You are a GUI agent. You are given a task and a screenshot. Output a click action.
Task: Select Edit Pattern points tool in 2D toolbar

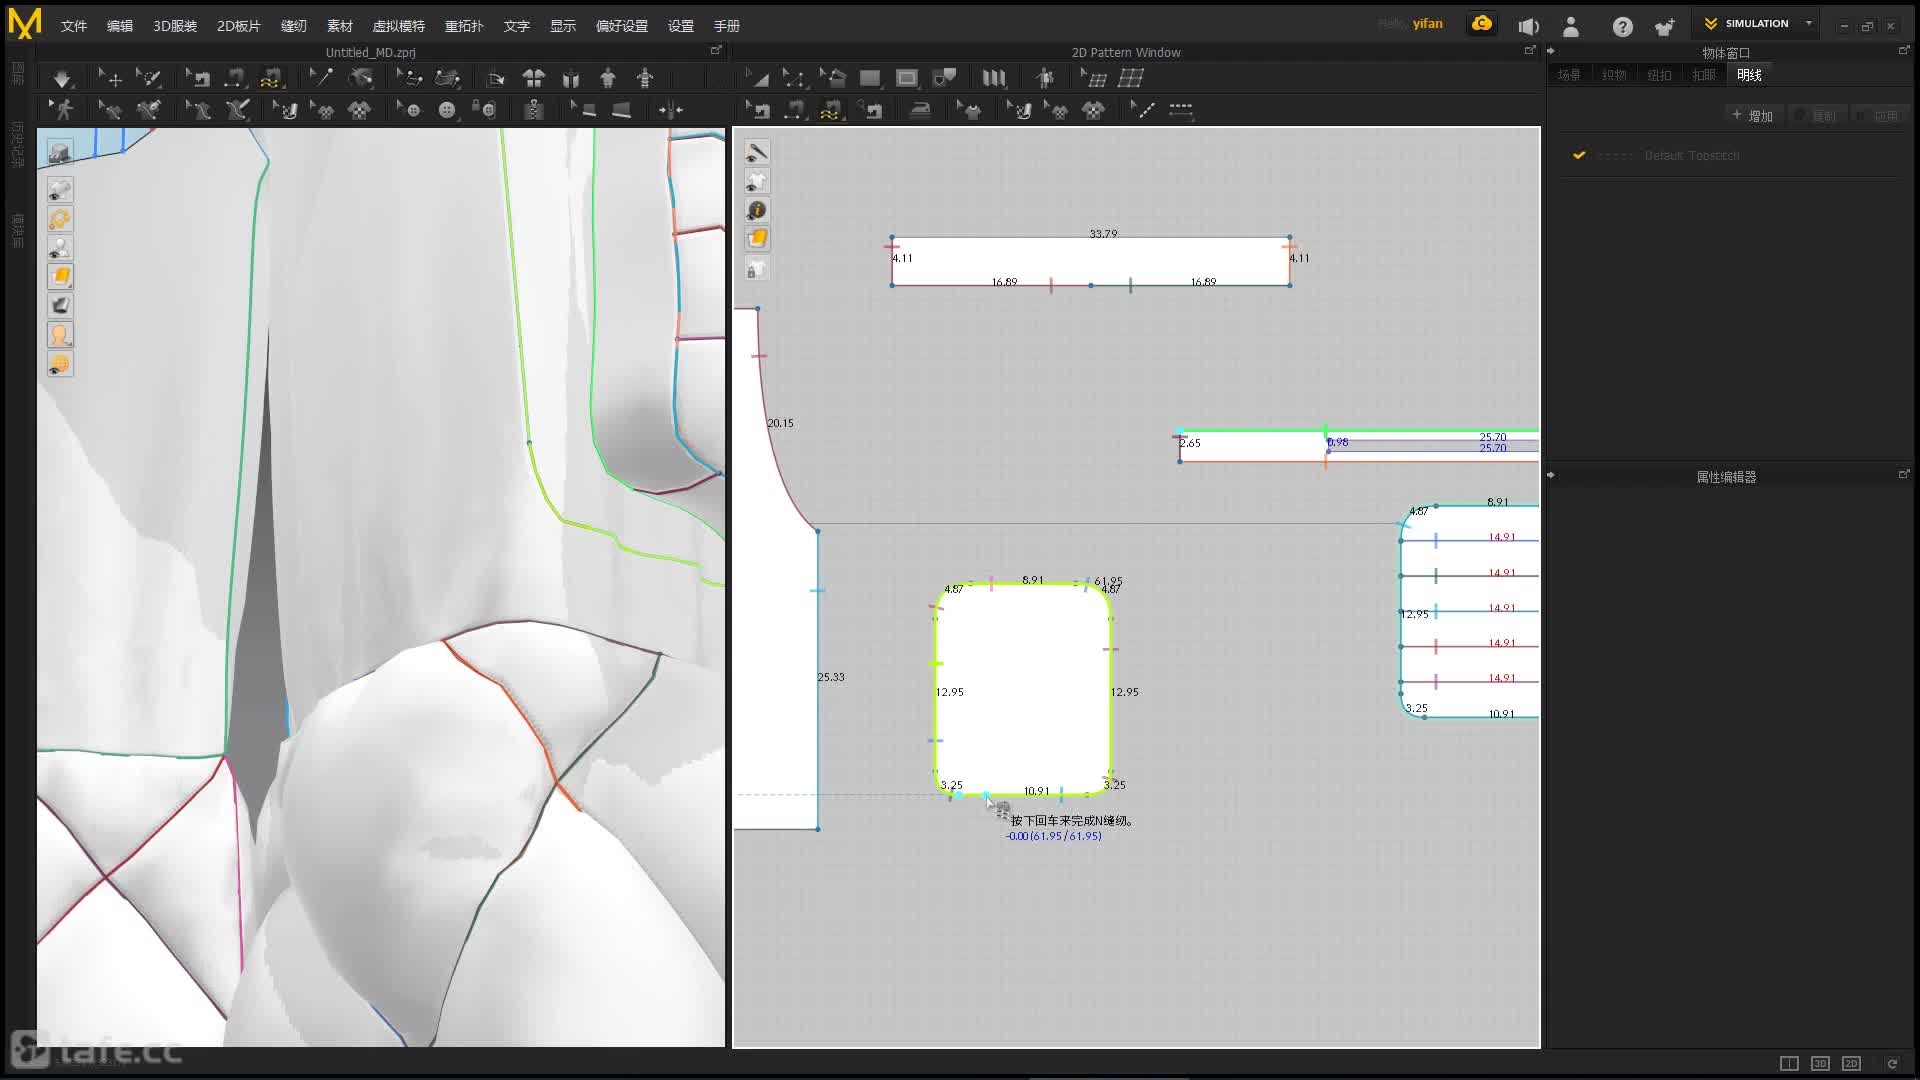coord(794,79)
